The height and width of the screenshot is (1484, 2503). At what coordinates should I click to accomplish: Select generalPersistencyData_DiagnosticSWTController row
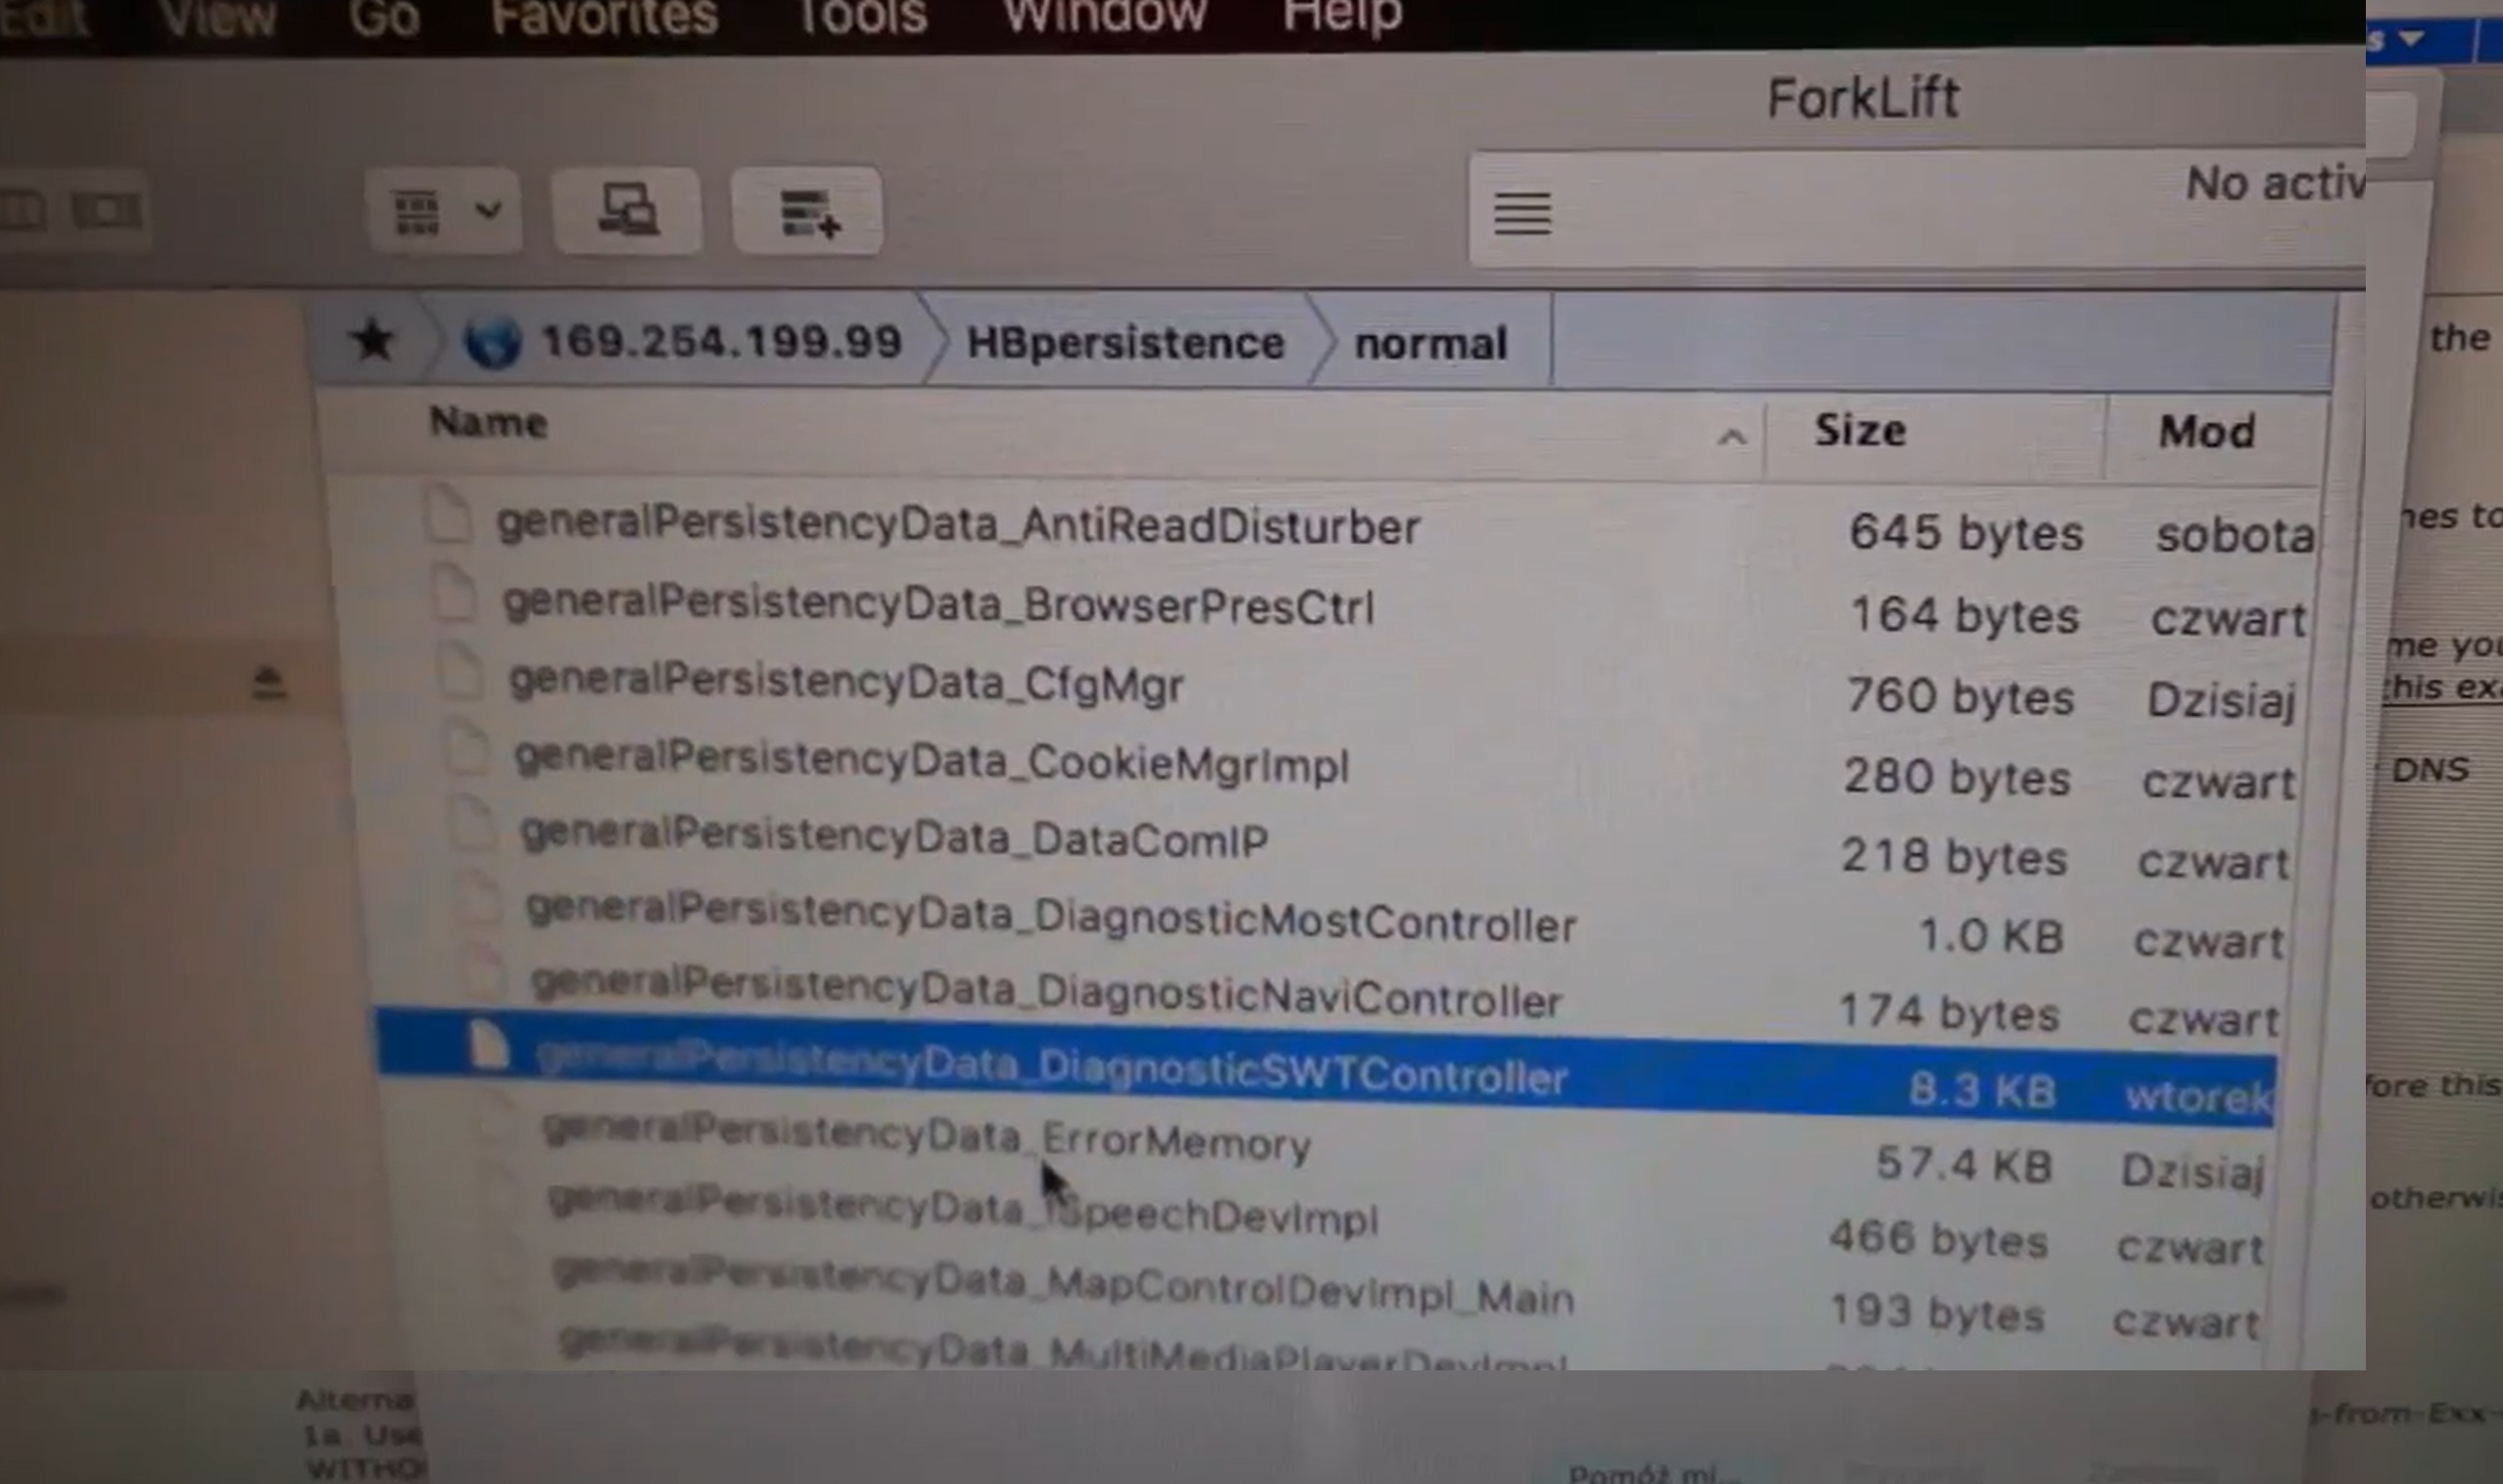coord(1050,1067)
